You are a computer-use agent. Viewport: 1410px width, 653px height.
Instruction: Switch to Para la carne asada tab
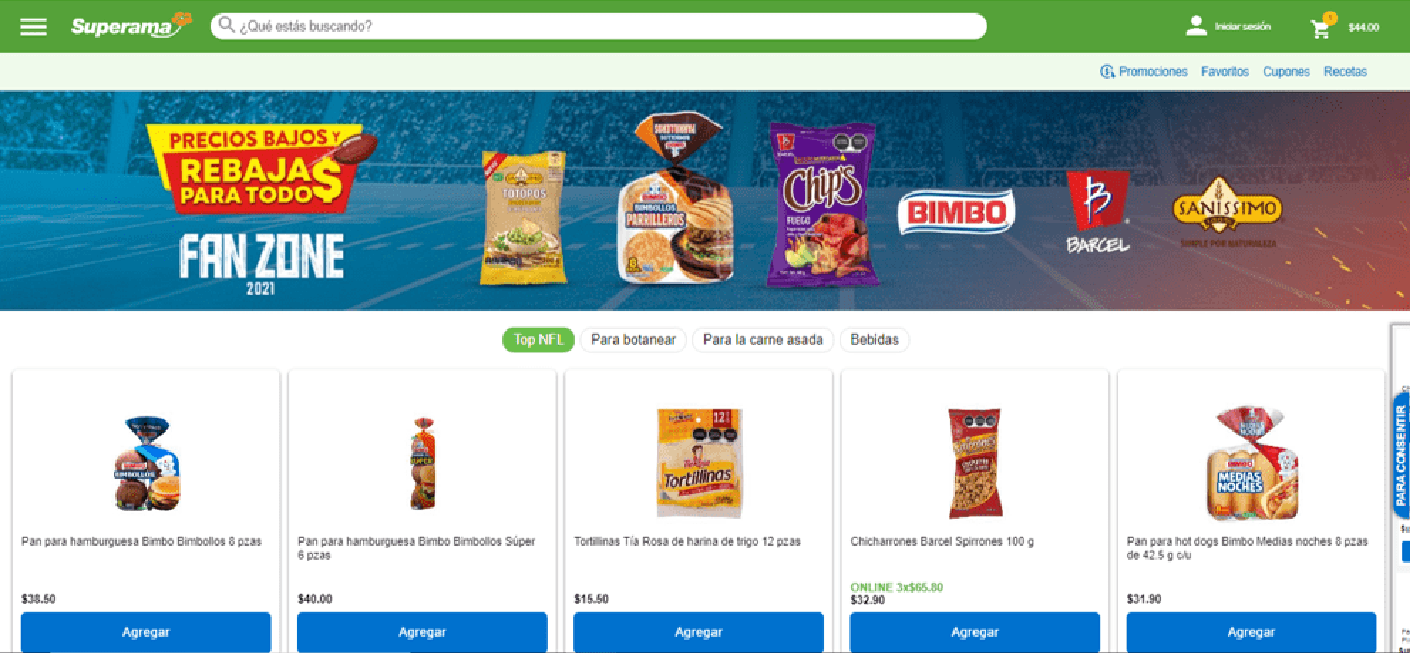(763, 340)
